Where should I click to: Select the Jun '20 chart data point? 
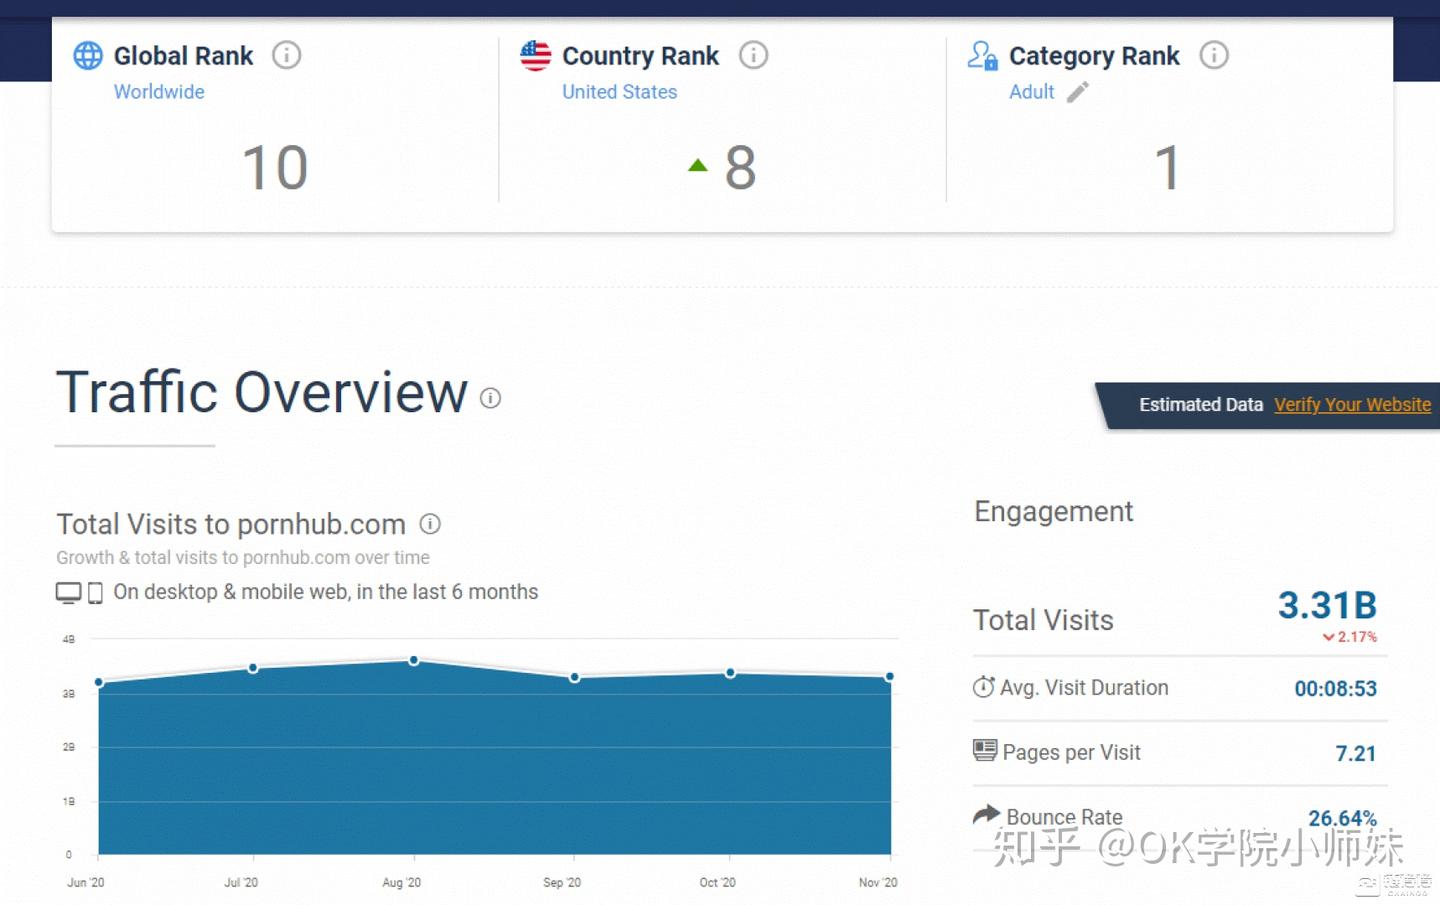pyautogui.click(x=99, y=683)
